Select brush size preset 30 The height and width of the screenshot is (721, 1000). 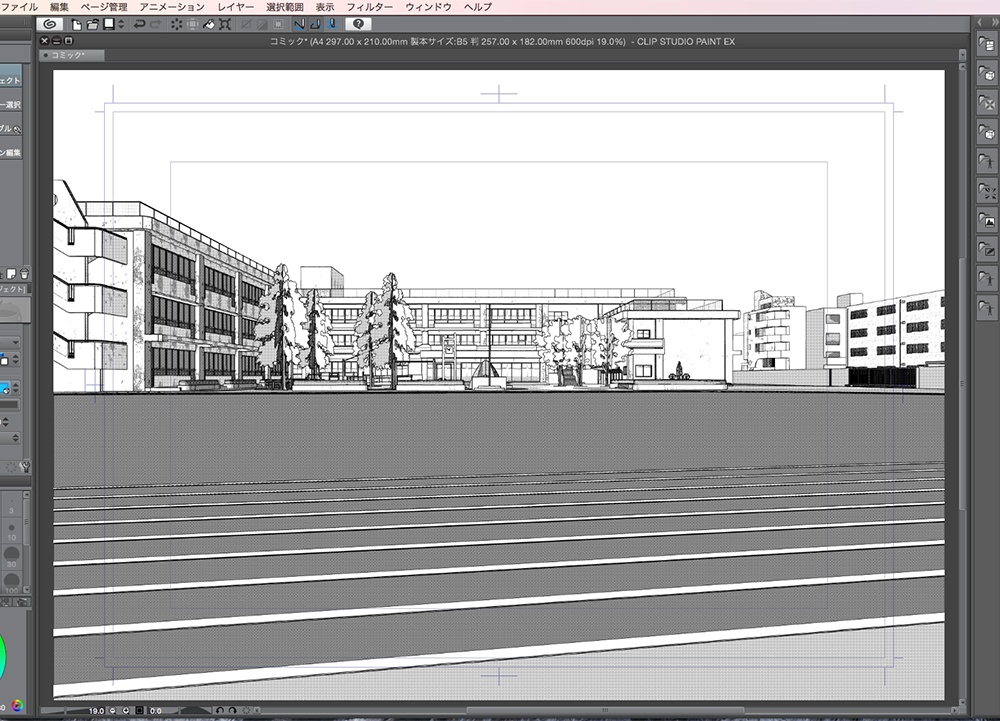point(11,557)
